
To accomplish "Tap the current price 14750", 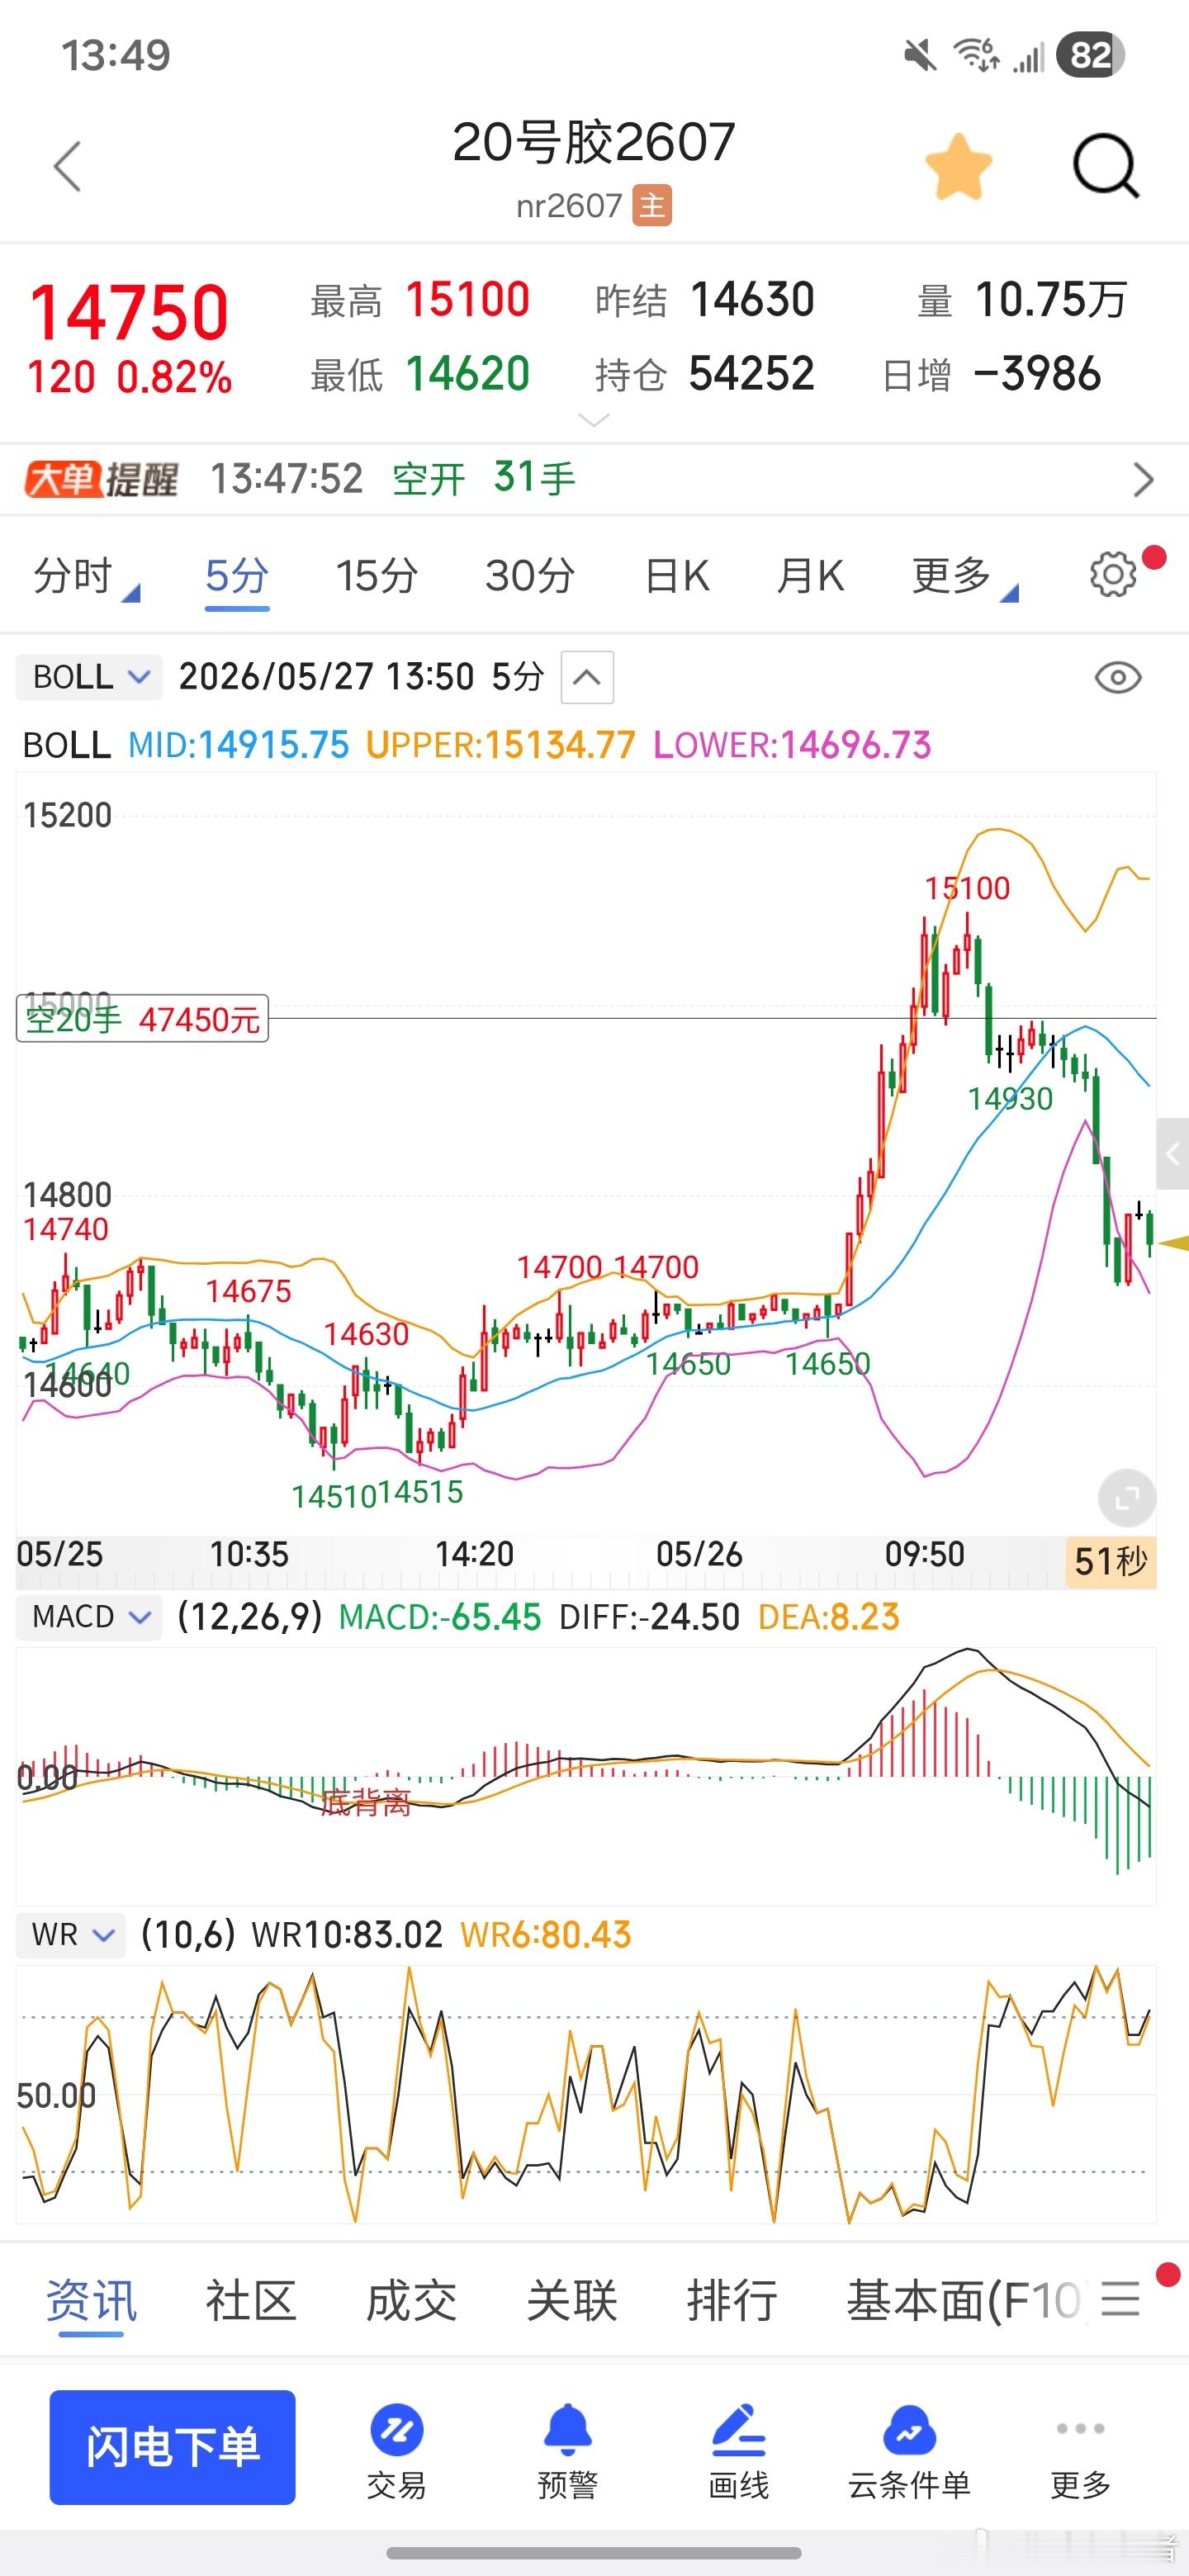I will [x=129, y=312].
